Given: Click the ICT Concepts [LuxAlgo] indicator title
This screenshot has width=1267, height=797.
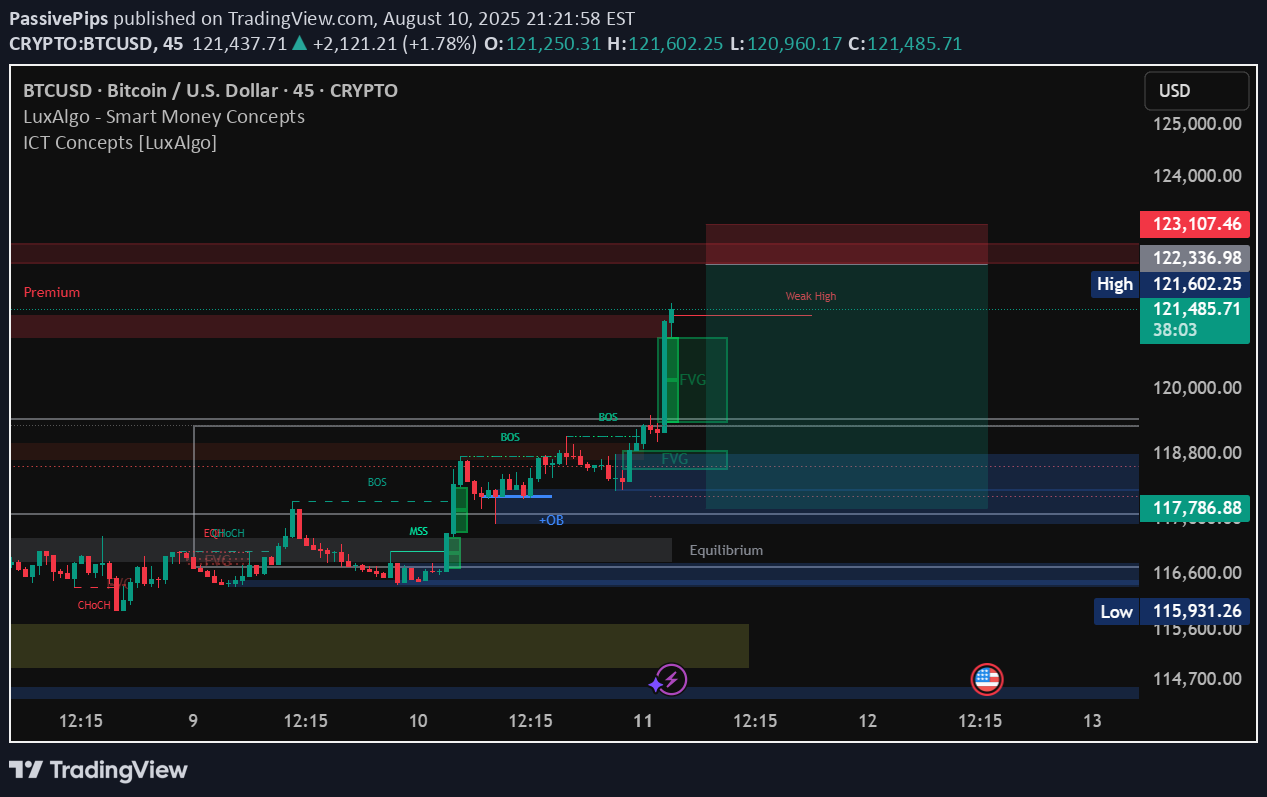Looking at the screenshot, I should coord(120,142).
